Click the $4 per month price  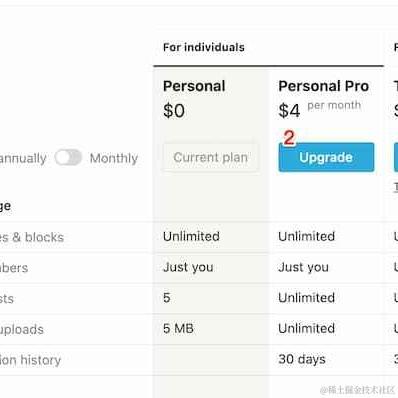(x=320, y=110)
